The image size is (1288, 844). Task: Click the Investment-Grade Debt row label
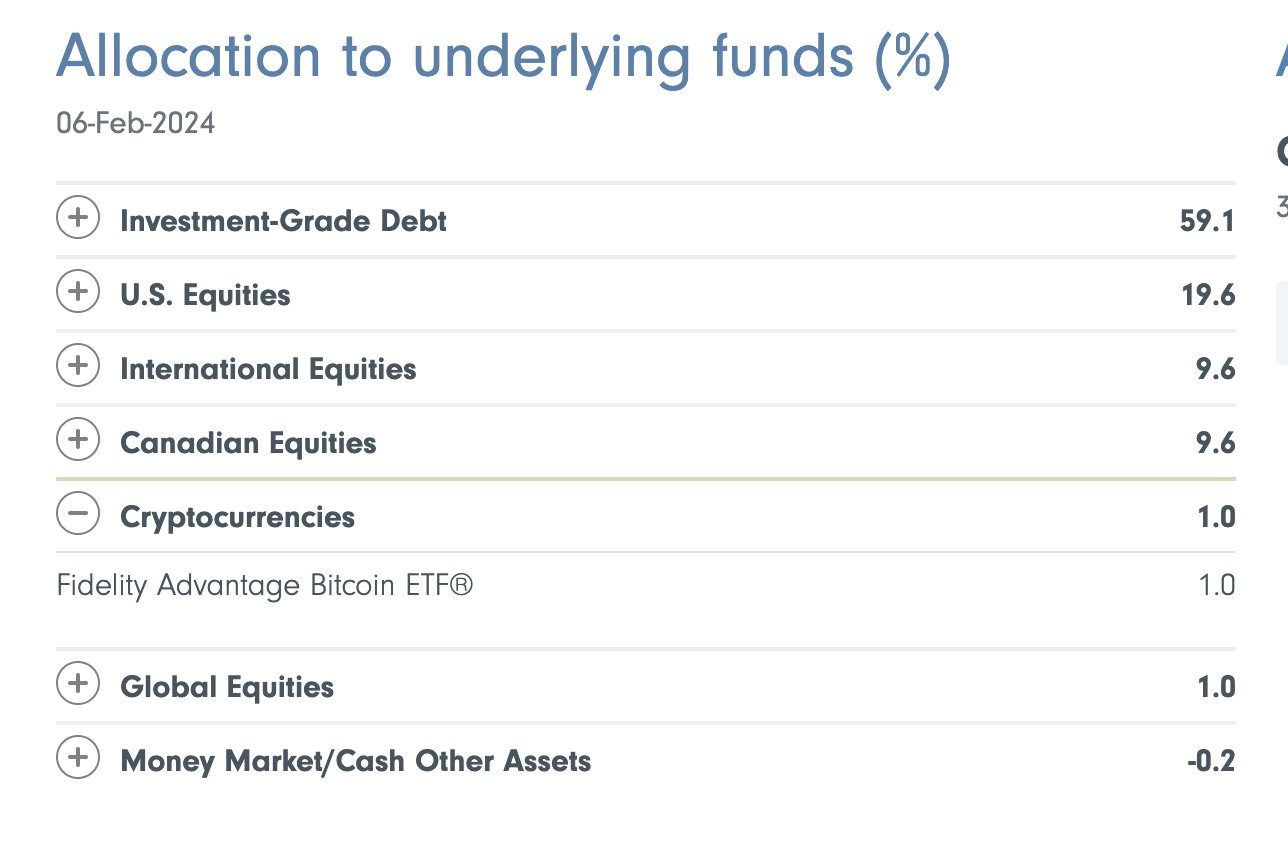[283, 220]
